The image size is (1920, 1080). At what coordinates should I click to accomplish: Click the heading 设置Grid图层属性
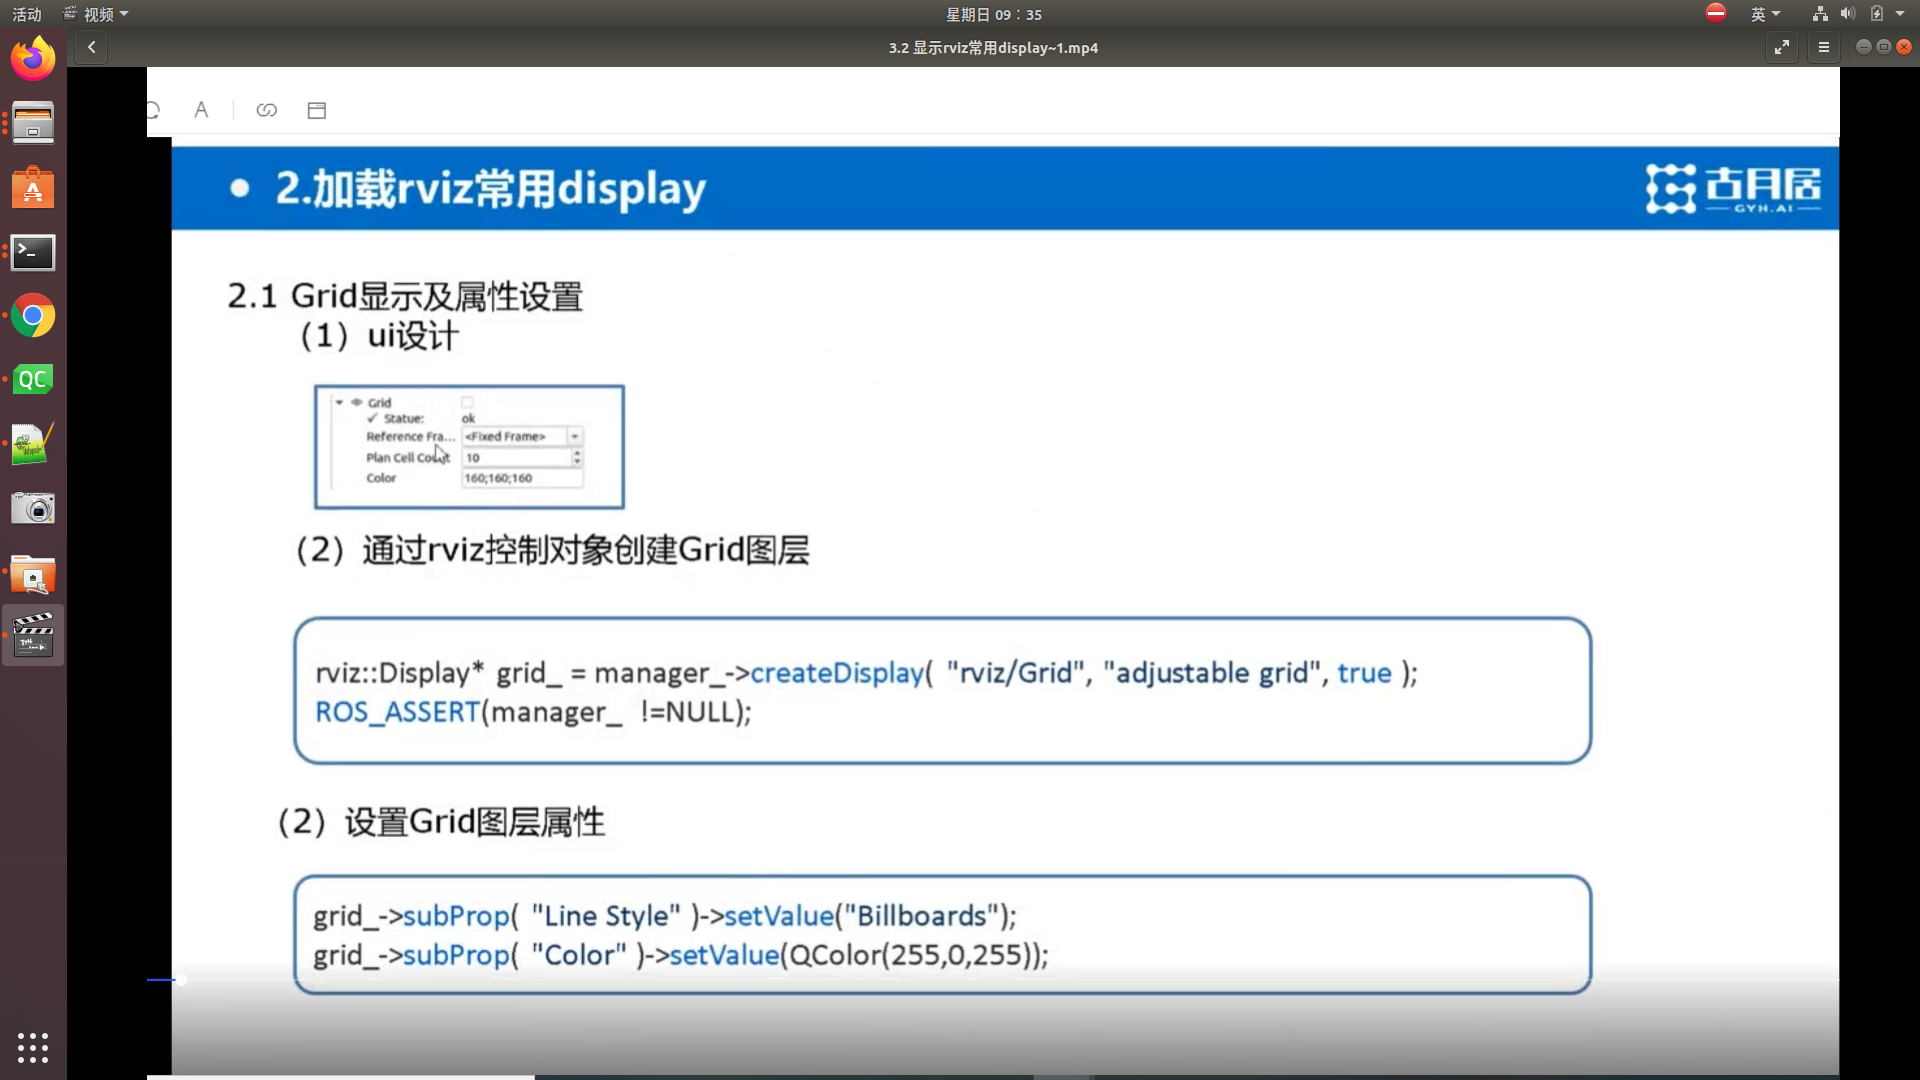coord(475,822)
